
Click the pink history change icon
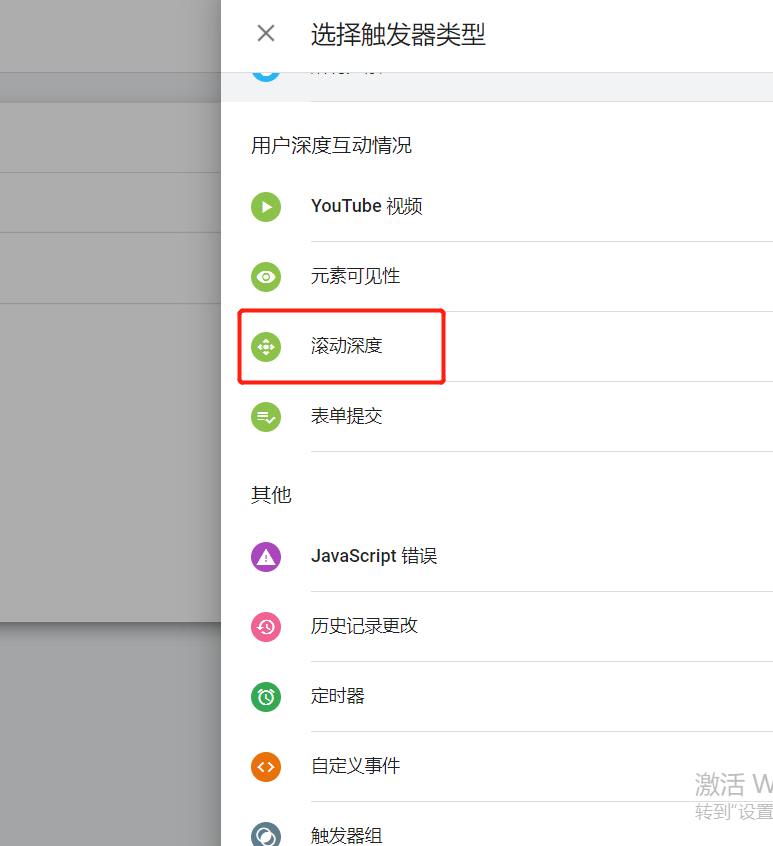266,627
